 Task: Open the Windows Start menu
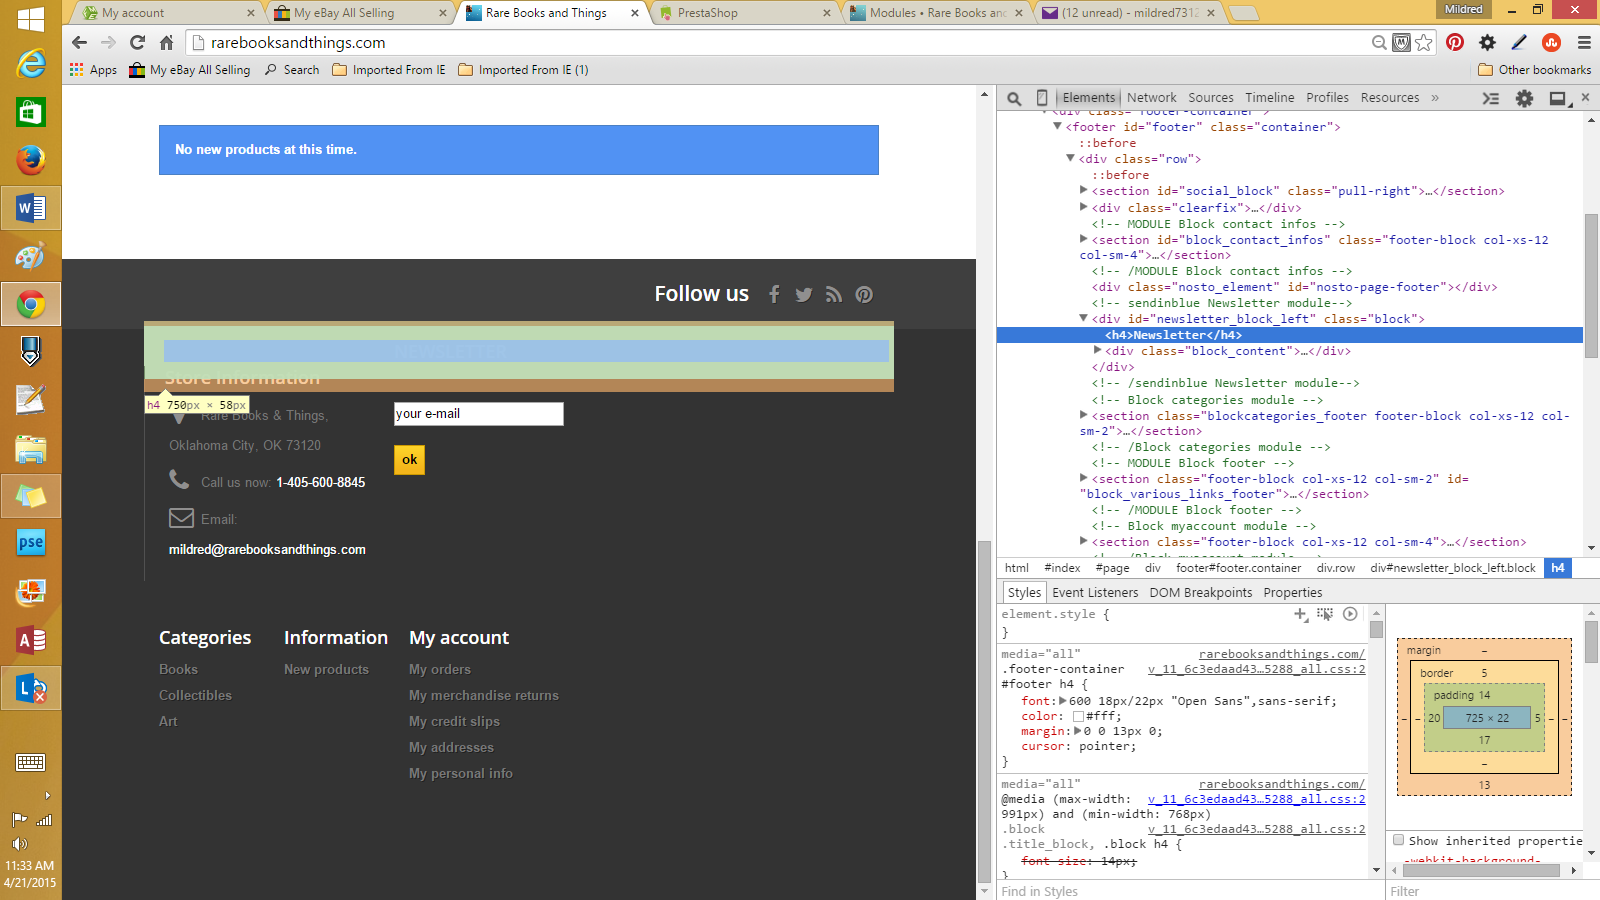tap(31, 18)
